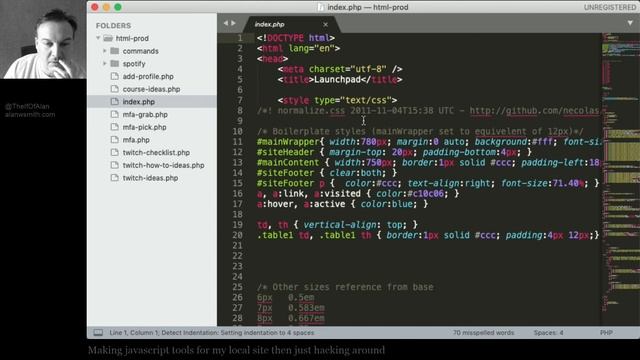
Task: Open twitch-ideas.php file
Action: pyautogui.click(x=150, y=178)
